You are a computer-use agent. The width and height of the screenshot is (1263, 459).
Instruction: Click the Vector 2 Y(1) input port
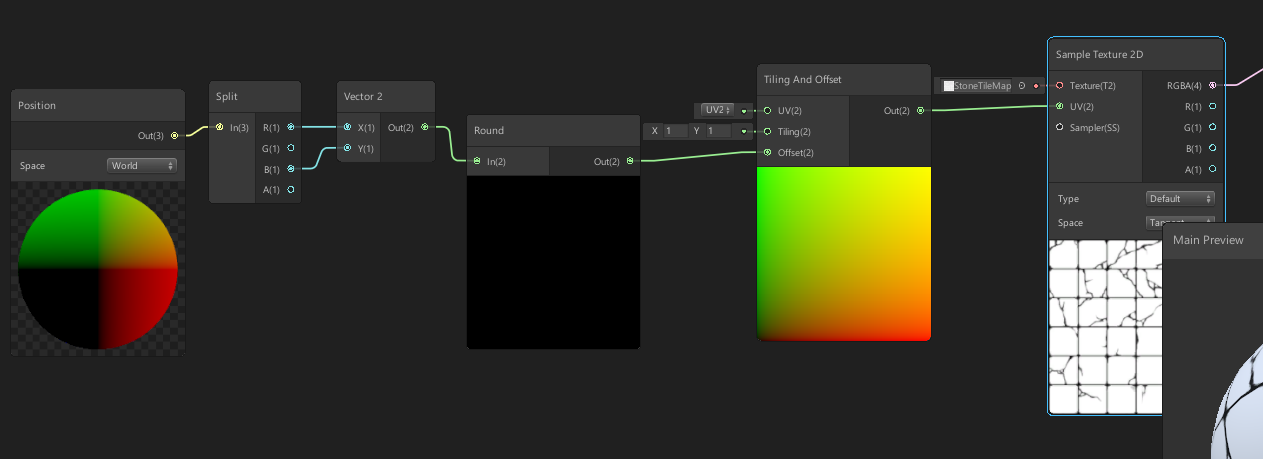click(347, 148)
